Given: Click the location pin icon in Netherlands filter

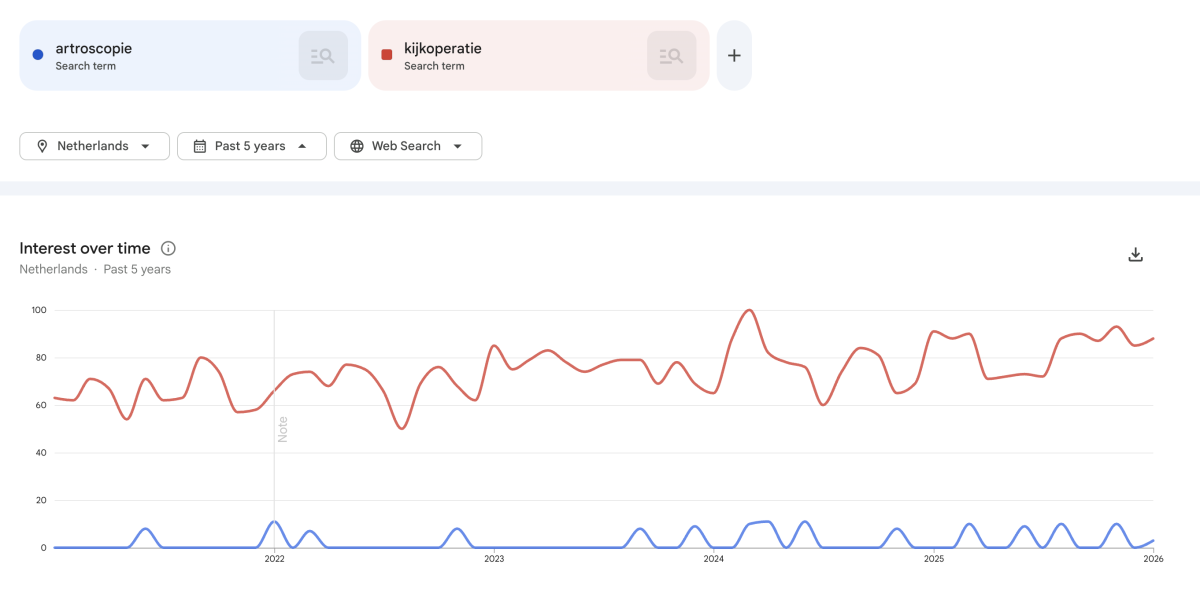Looking at the screenshot, I should tap(42, 146).
